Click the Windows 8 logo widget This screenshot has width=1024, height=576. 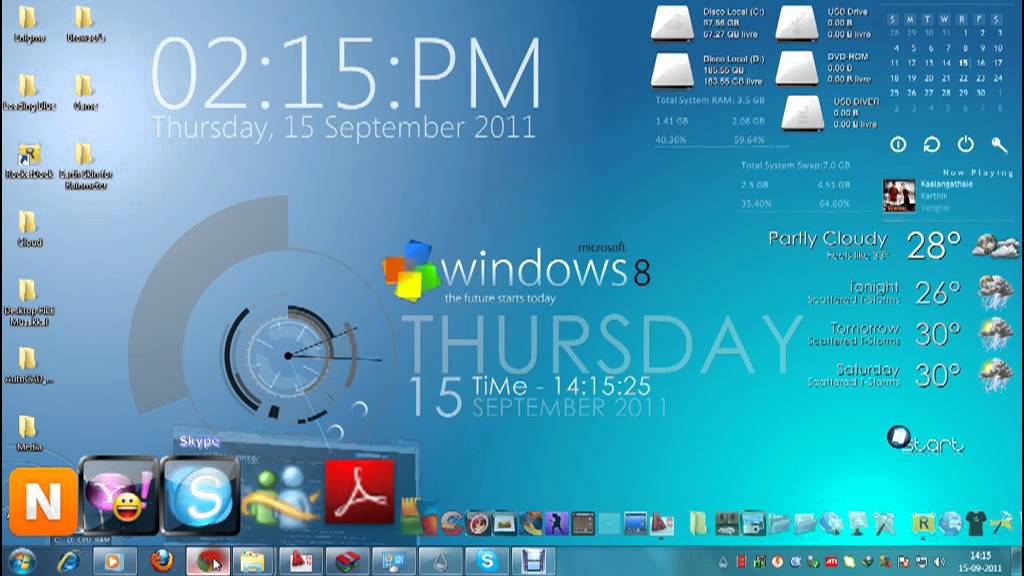[516, 272]
